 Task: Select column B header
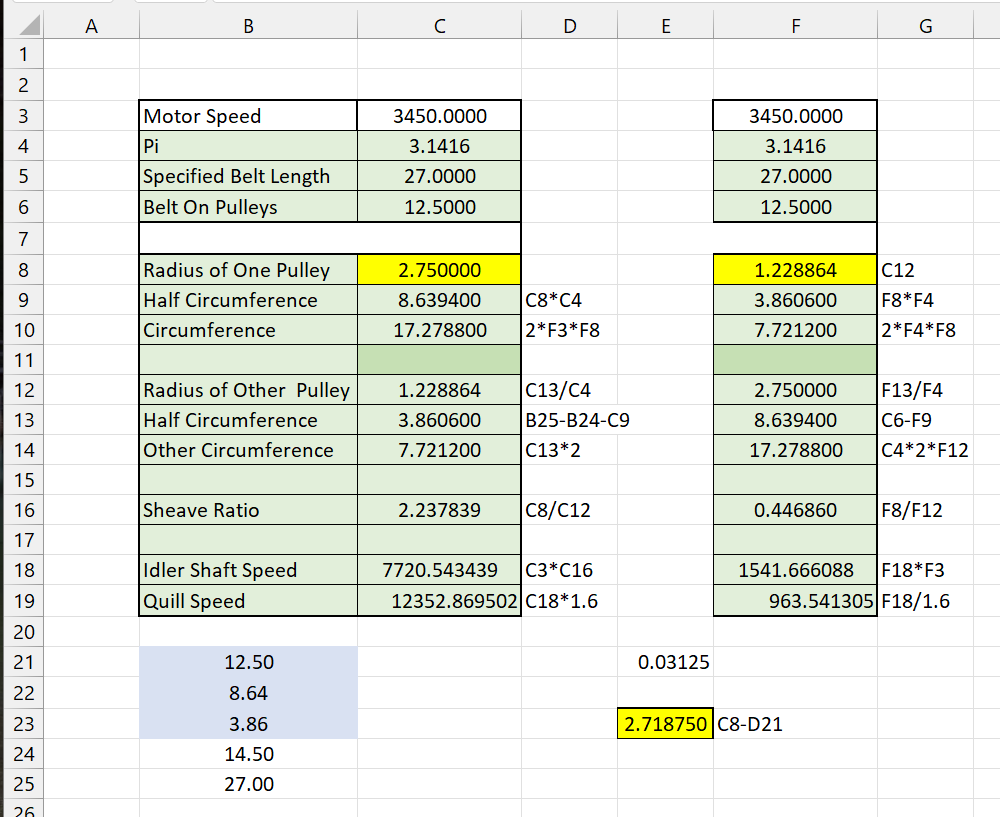click(248, 26)
